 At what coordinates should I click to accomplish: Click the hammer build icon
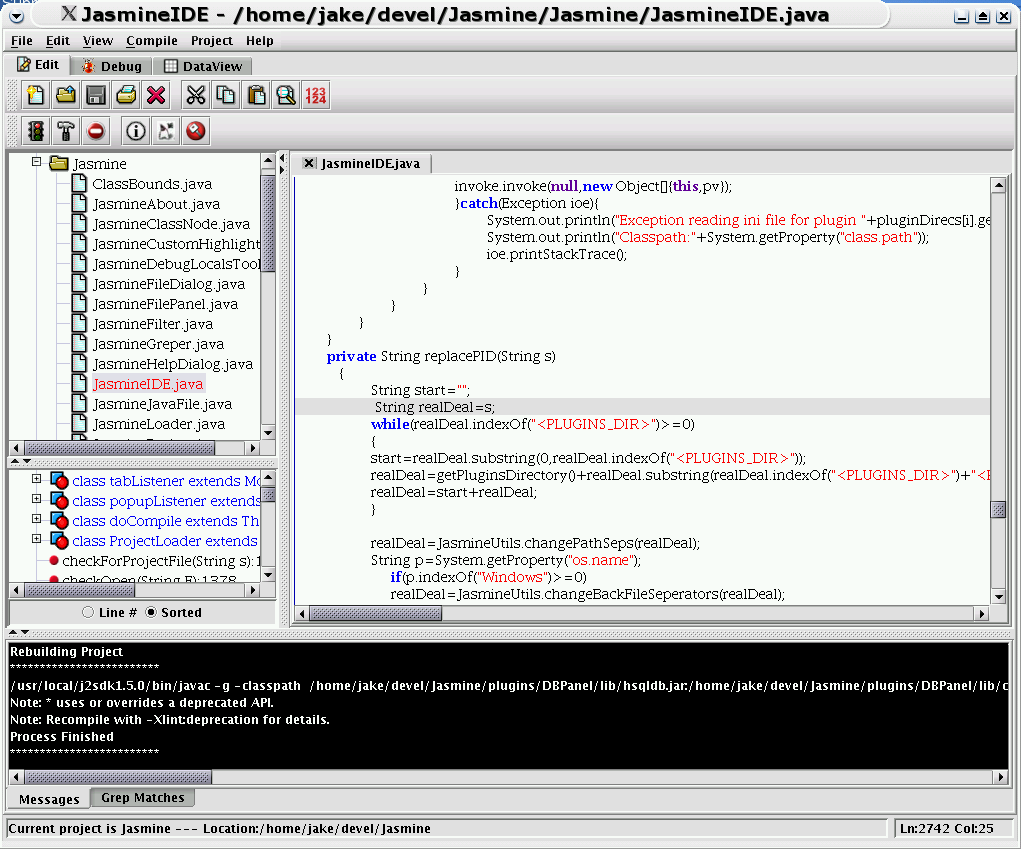pos(66,131)
